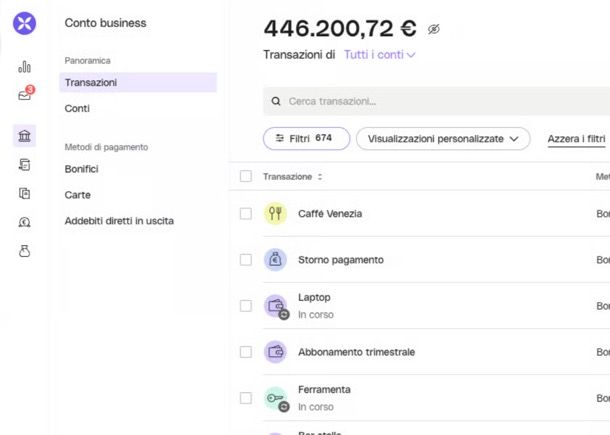Expand the Tutti i conti account dropdown
The height and width of the screenshot is (435, 610).
click(x=380, y=55)
